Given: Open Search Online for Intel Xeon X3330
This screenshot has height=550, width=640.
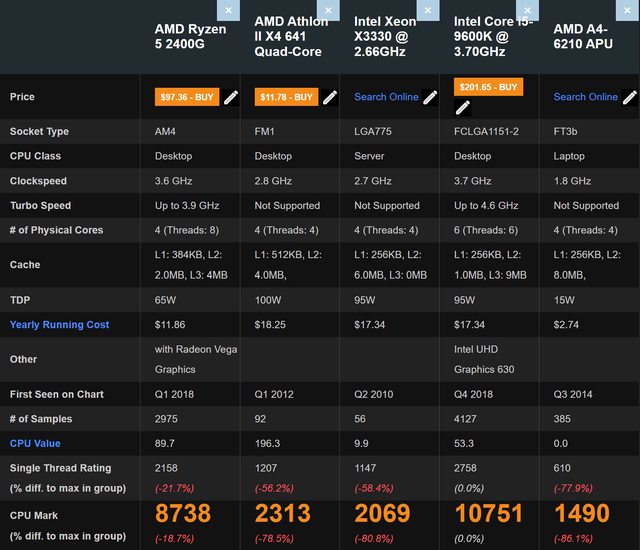Looking at the screenshot, I should click(x=386, y=97).
